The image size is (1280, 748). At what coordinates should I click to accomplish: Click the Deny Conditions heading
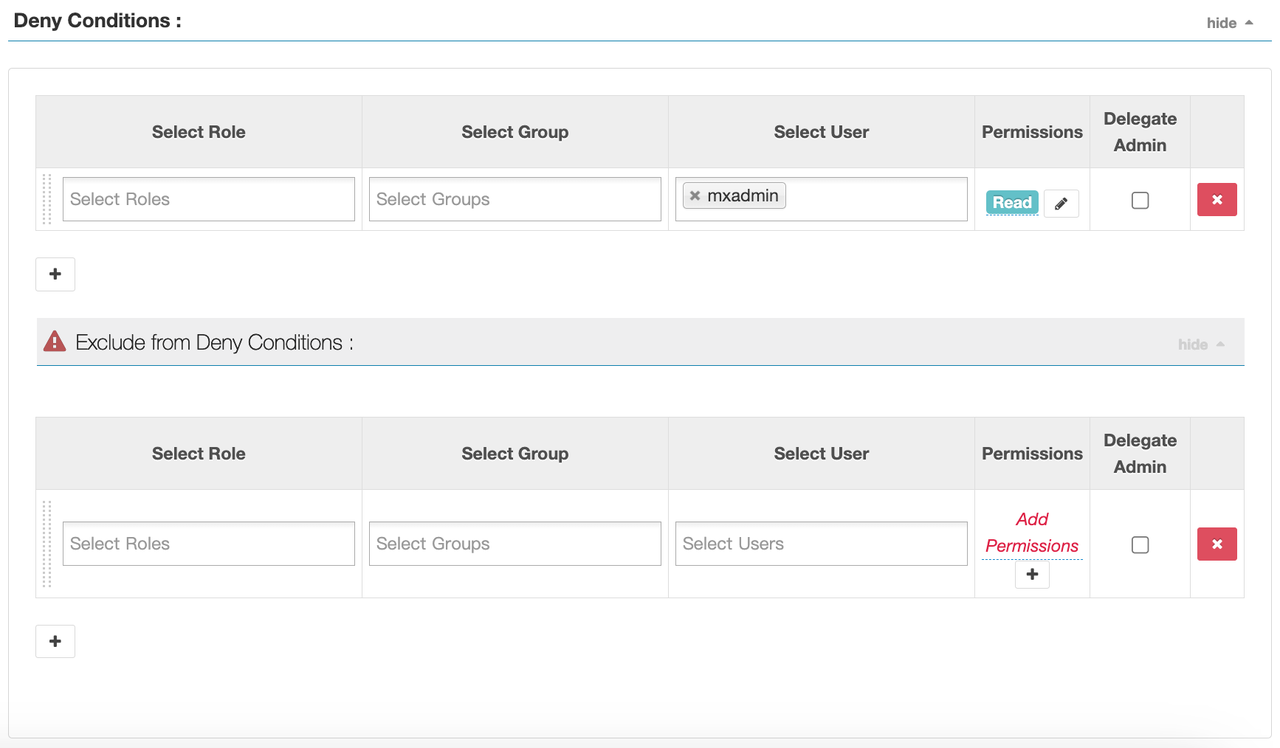[x=97, y=20]
